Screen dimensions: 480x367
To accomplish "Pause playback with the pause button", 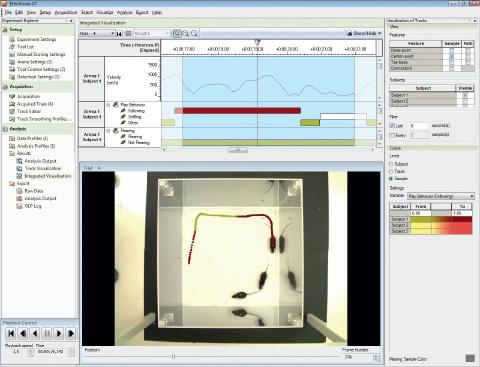I will (47, 333).
